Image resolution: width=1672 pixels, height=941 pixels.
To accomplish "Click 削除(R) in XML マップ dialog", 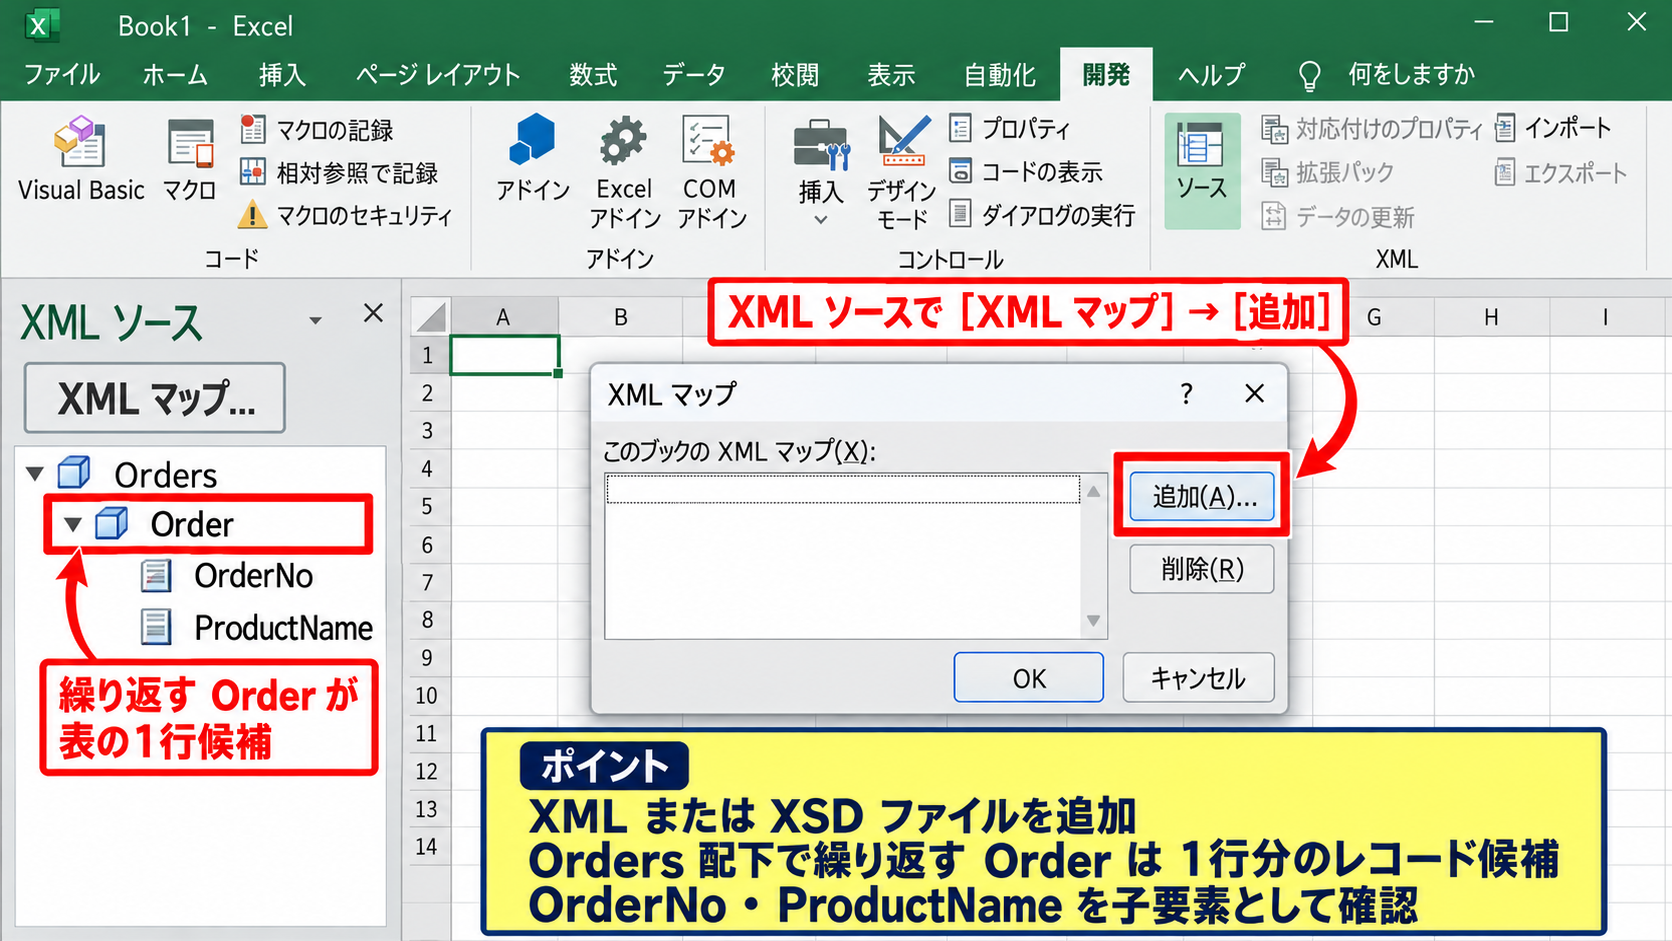I will (1202, 569).
